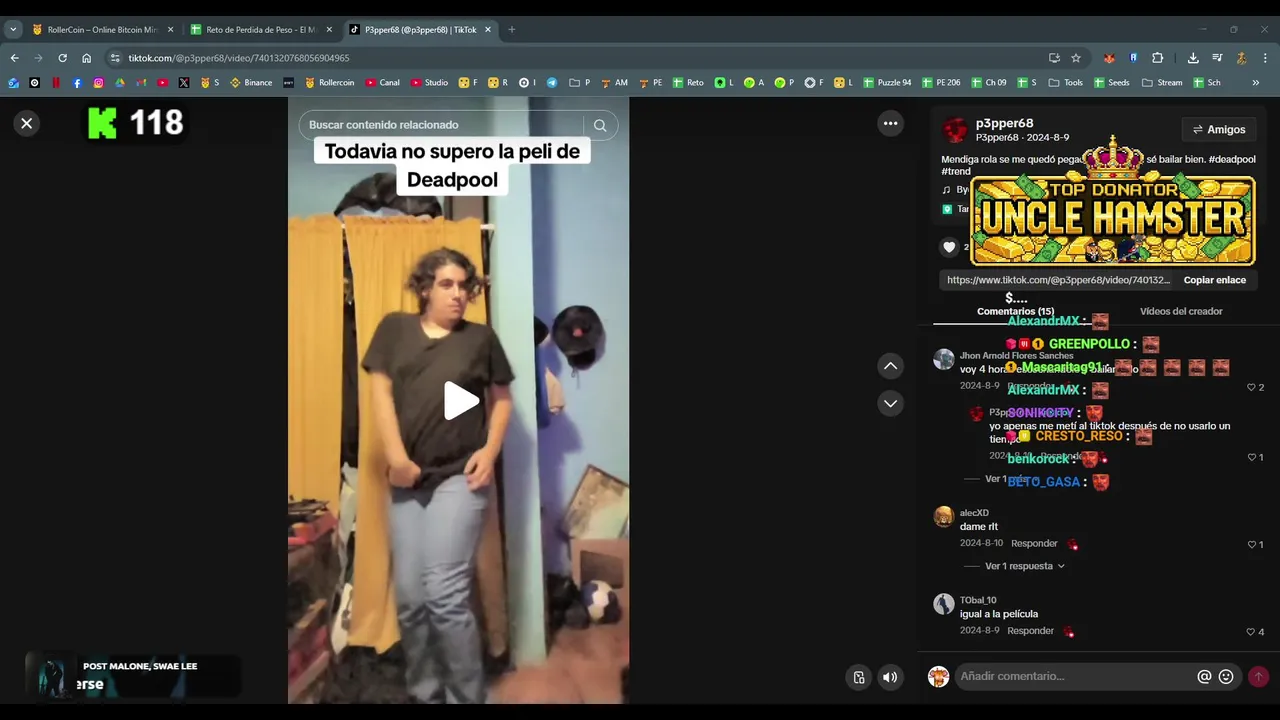The height and width of the screenshot is (720, 1280).
Task: Like alecXD's comment heart
Action: [1251, 544]
